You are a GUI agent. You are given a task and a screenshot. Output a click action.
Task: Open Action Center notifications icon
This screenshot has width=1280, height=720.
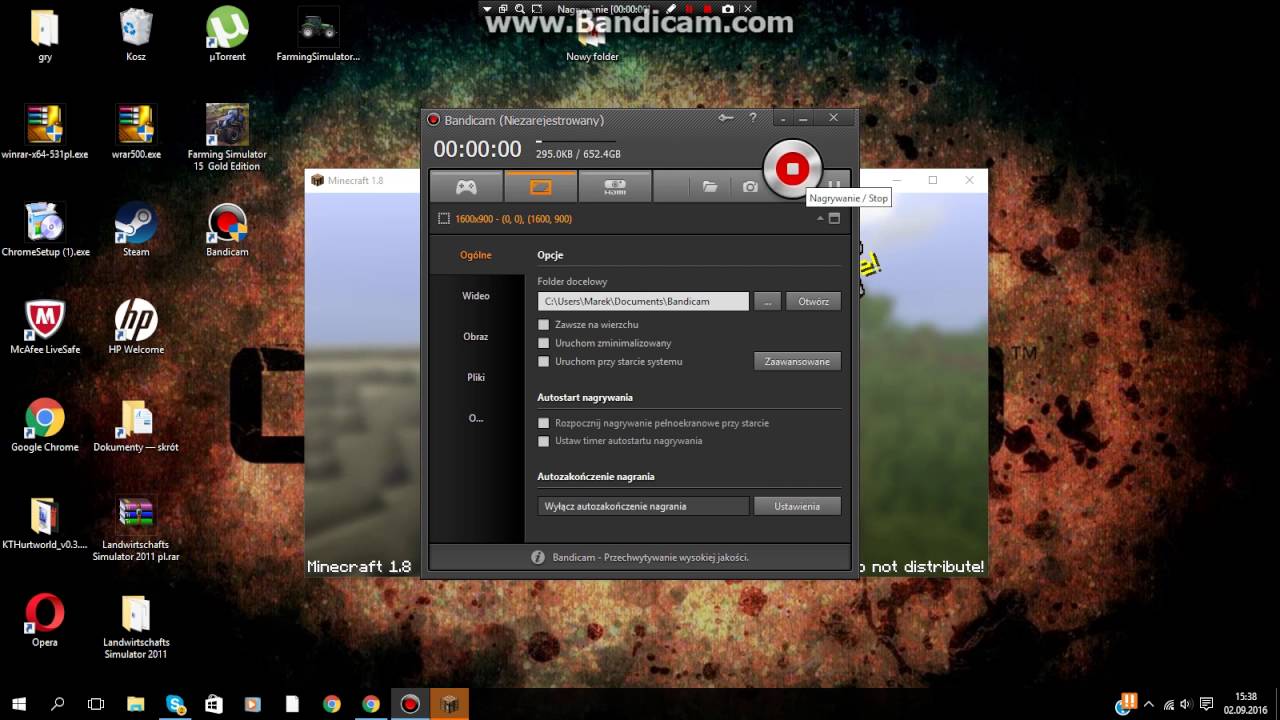[x=1207, y=704]
